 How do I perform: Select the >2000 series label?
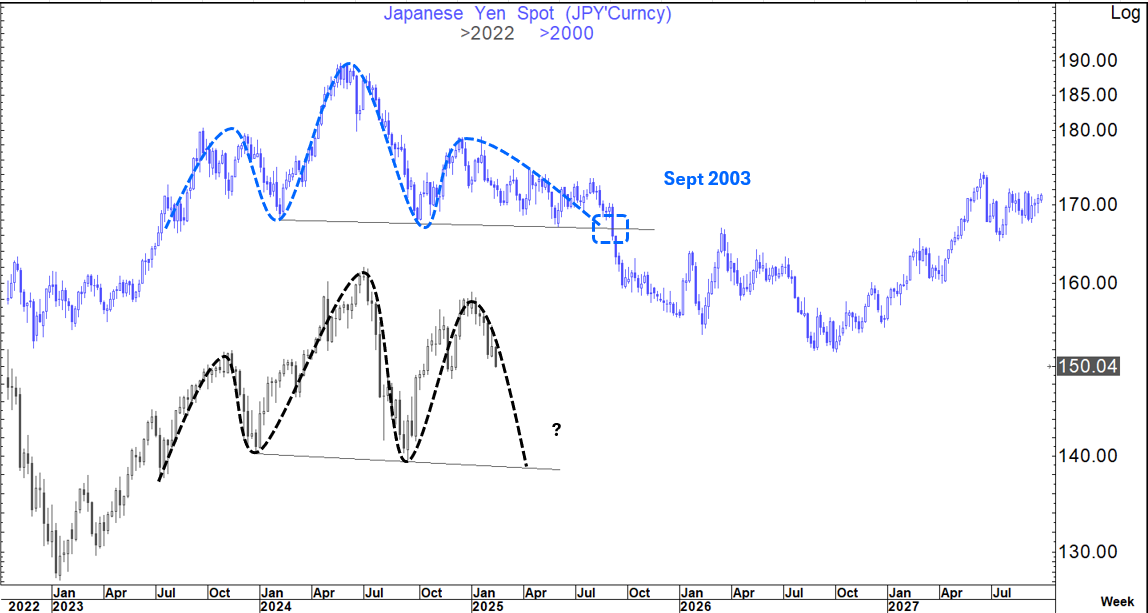point(566,33)
